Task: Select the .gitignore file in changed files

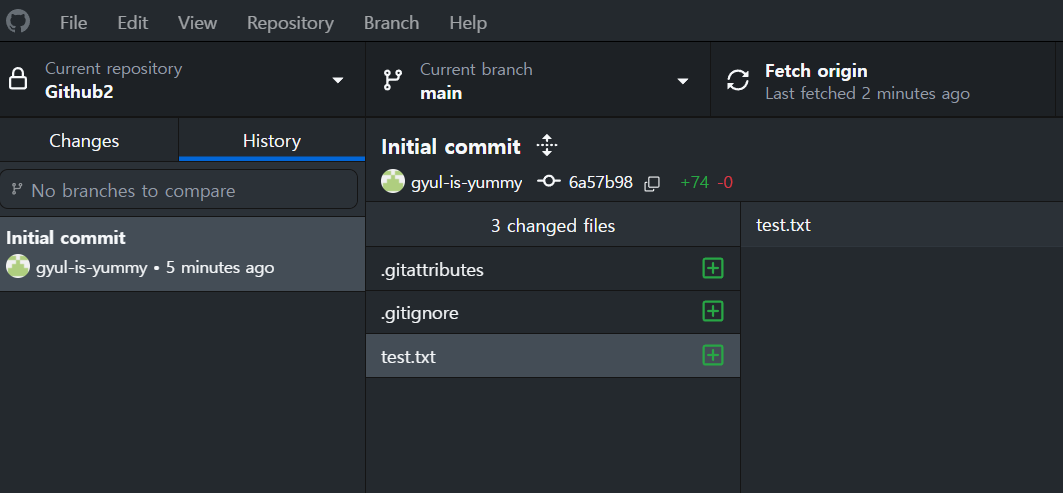Action: (x=420, y=313)
